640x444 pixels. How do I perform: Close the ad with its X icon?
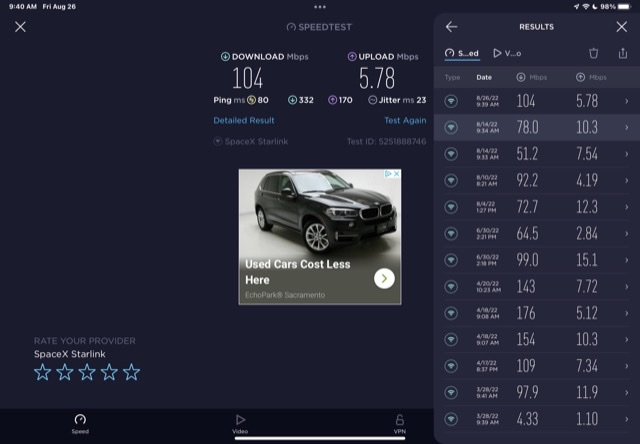pos(395,174)
